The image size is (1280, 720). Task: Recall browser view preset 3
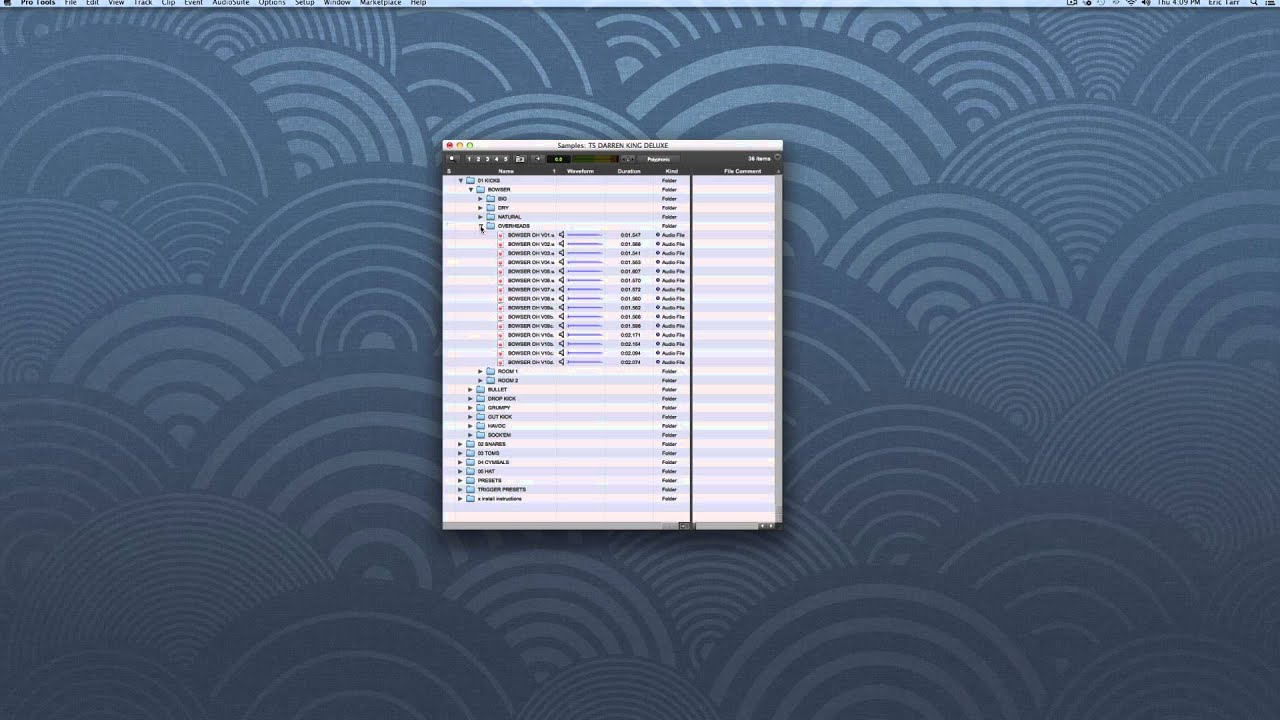point(487,159)
